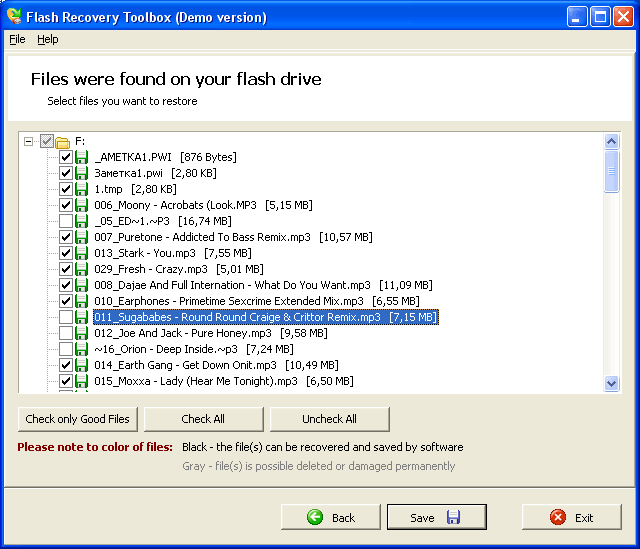Collapse the F: drive tree node
This screenshot has width=640, height=549.
coord(28,142)
